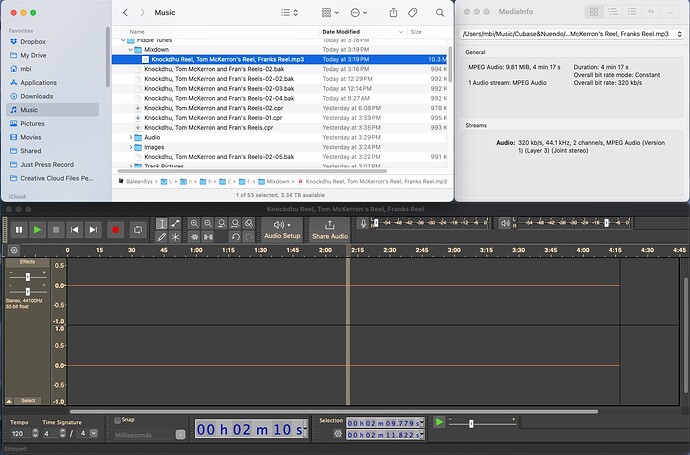Click the Tempo value field

[20, 433]
